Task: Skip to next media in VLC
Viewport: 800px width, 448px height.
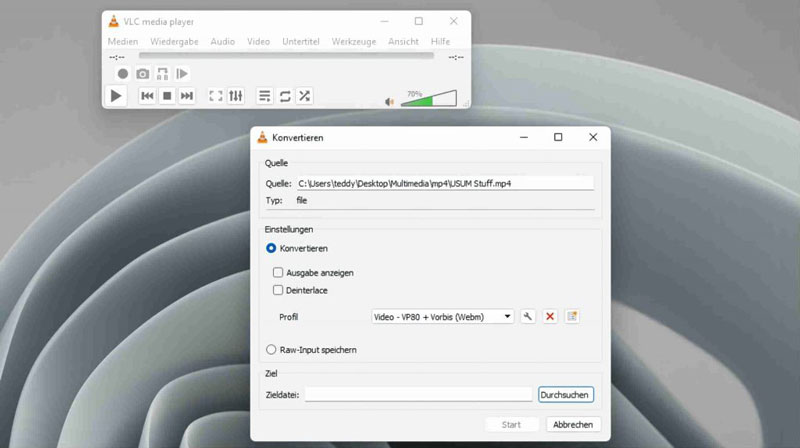Action: (187, 96)
